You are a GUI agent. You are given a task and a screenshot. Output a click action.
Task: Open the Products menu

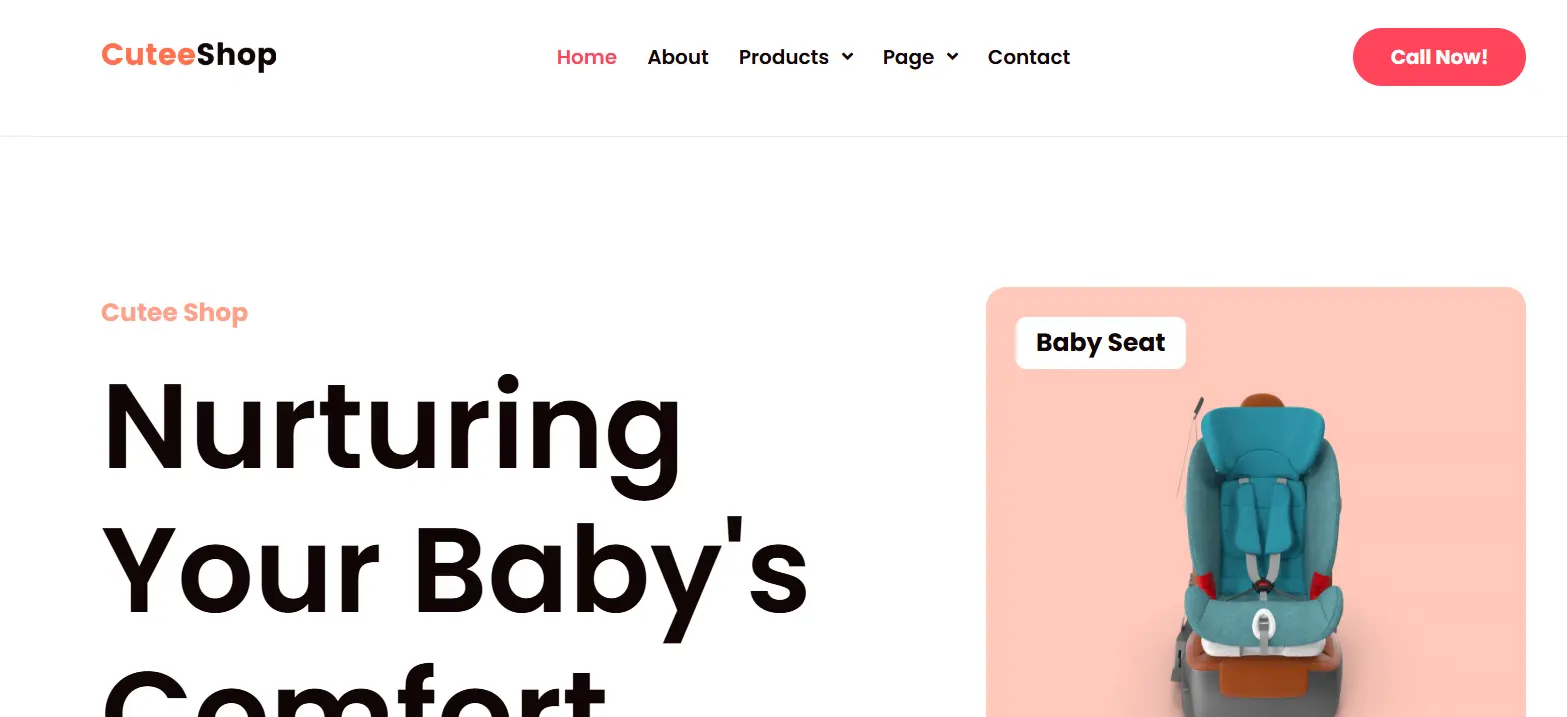tap(783, 57)
